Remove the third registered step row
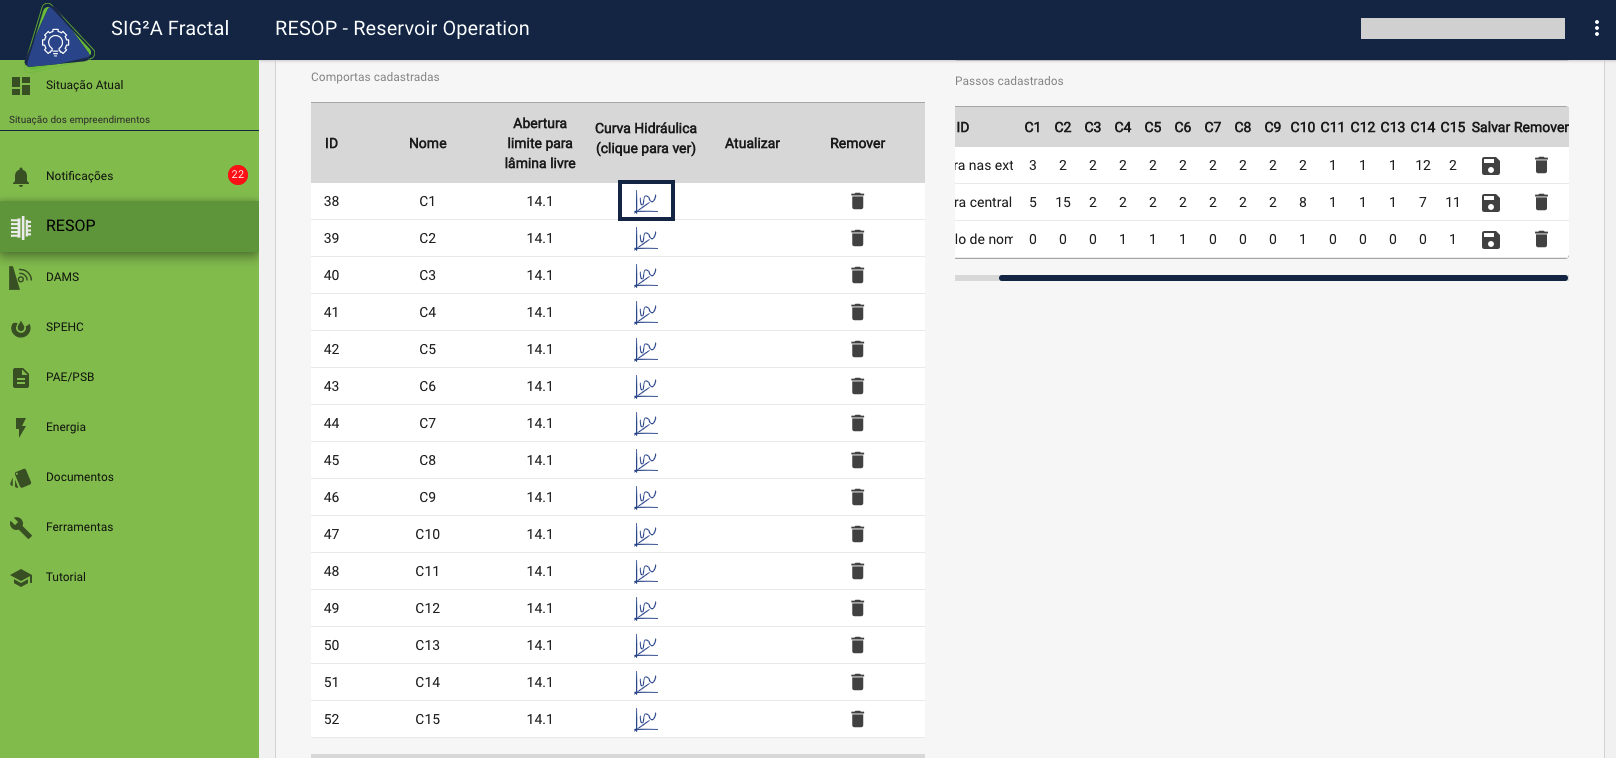 coord(1541,239)
